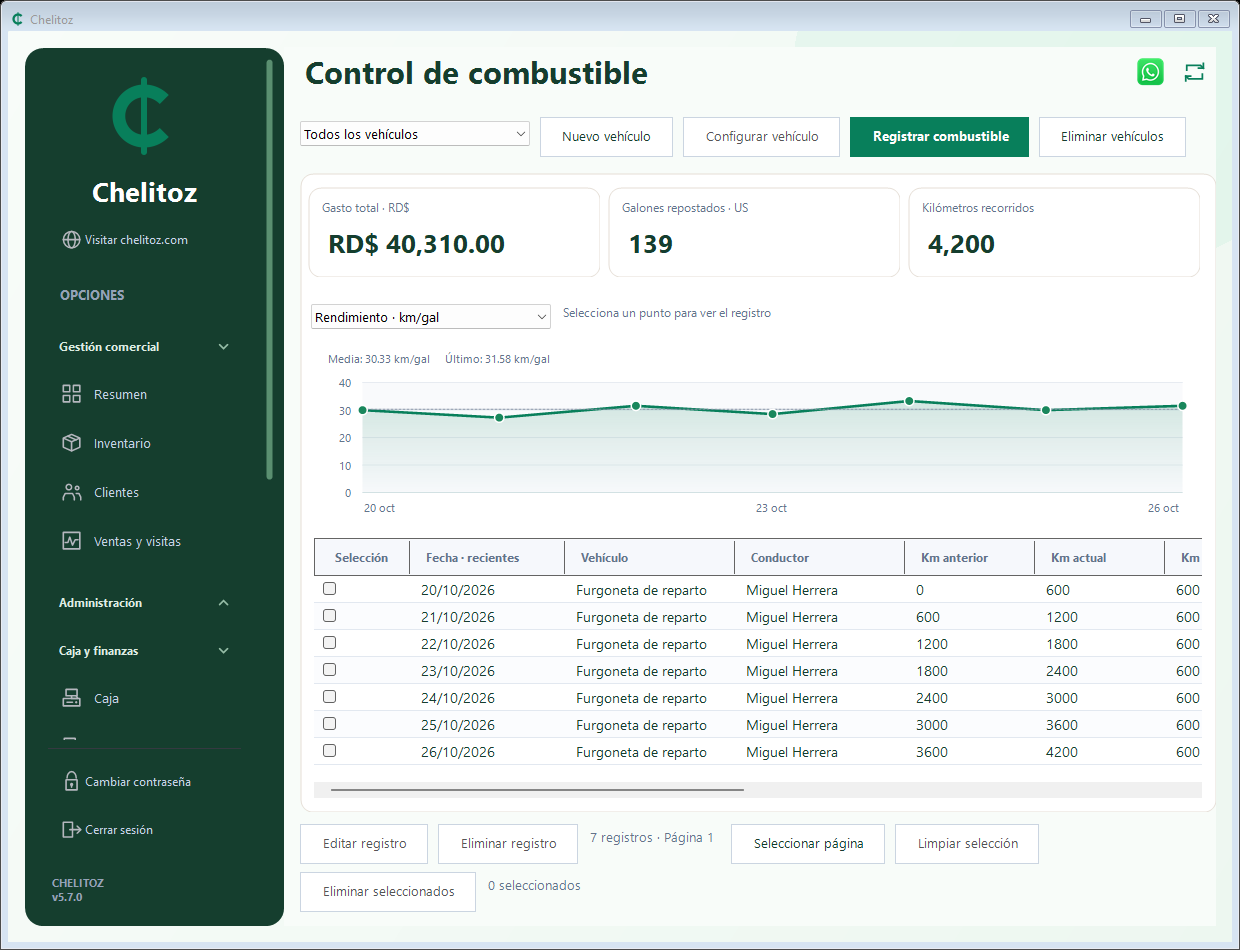This screenshot has height=950, width=1240.
Task: Open Resumen via its grid icon
Action: point(71,394)
